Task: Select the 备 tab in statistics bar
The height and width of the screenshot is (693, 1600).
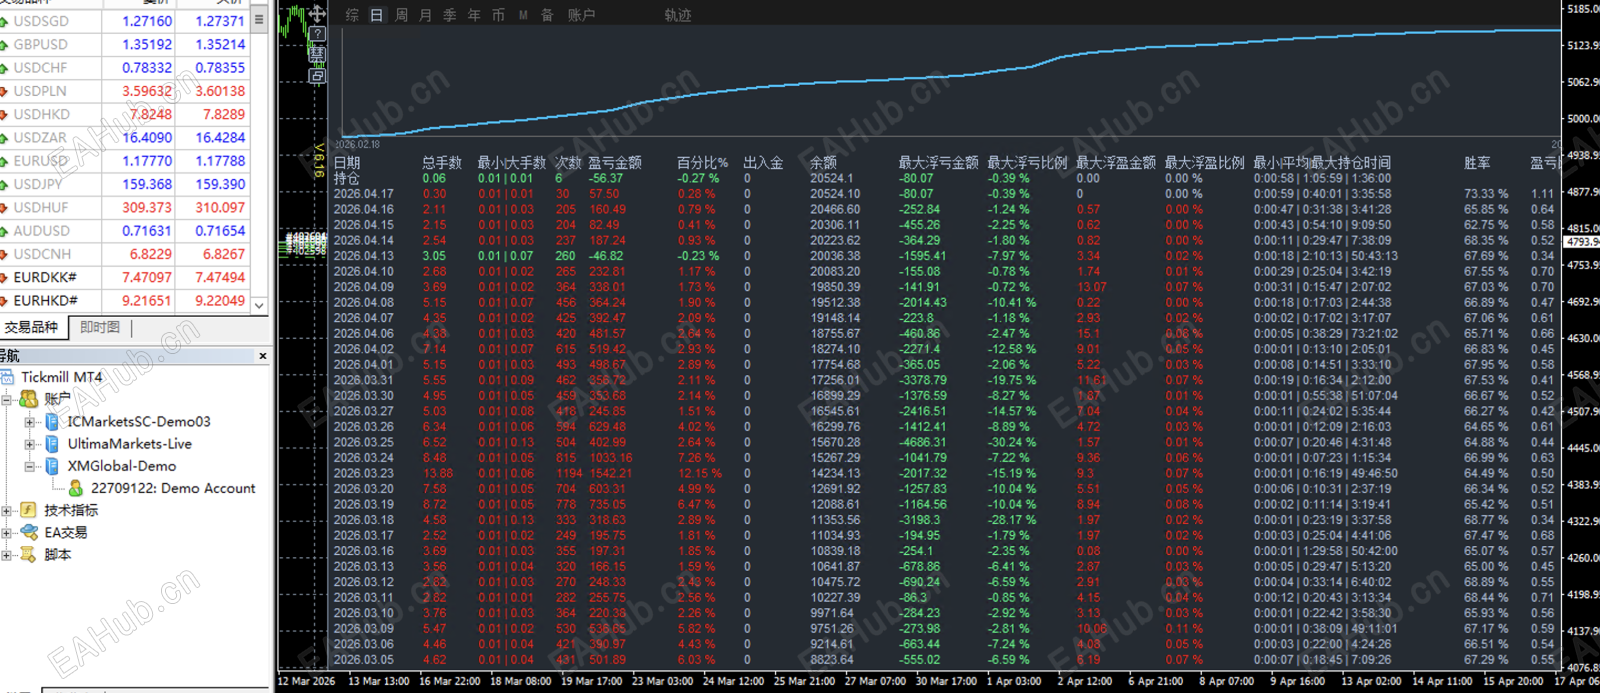Action: click(547, 15)
